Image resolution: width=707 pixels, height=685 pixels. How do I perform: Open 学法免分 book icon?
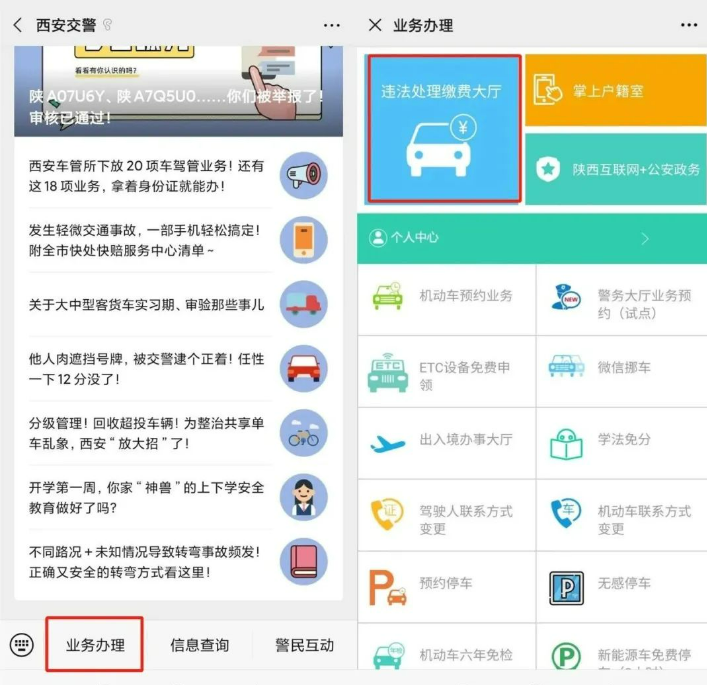click(566, 444)
